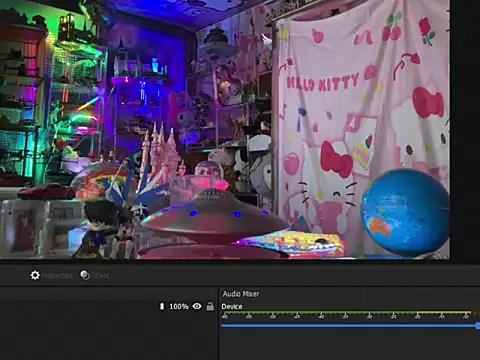Click the empty Audio Mixer area below slider

[x=349, y=345]
